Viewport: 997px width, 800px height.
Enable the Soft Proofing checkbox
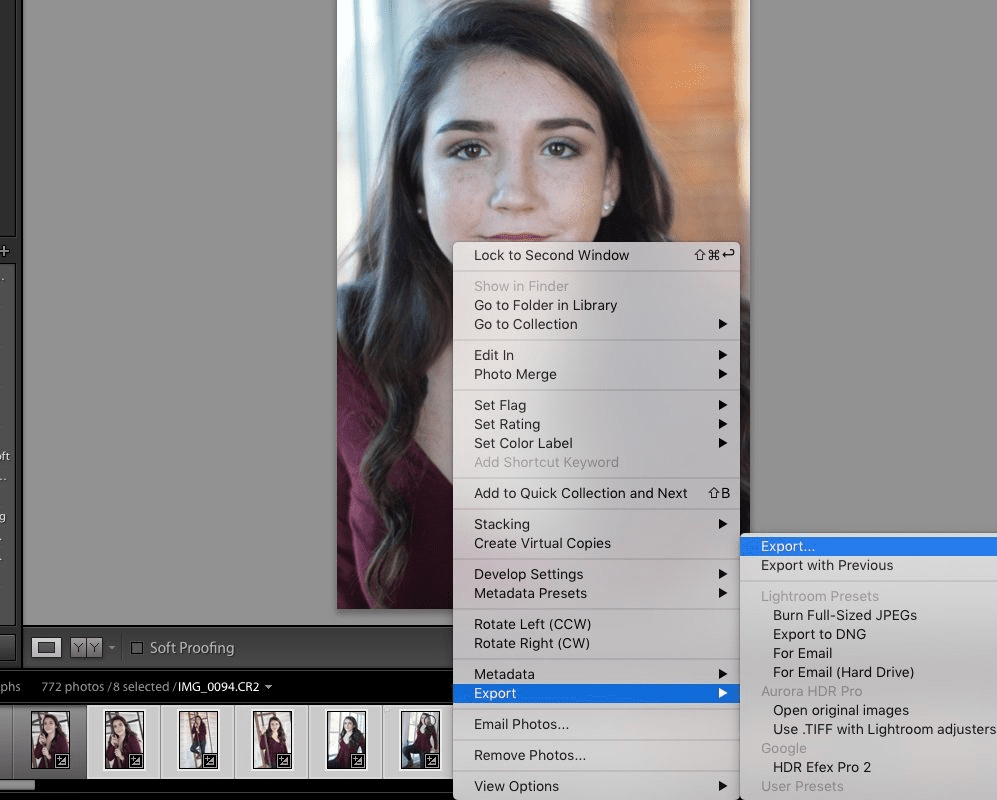(x=137, y=648)
